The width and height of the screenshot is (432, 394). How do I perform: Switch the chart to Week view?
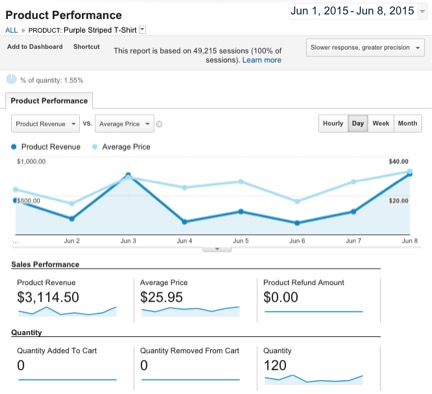(x=381, y=123)
